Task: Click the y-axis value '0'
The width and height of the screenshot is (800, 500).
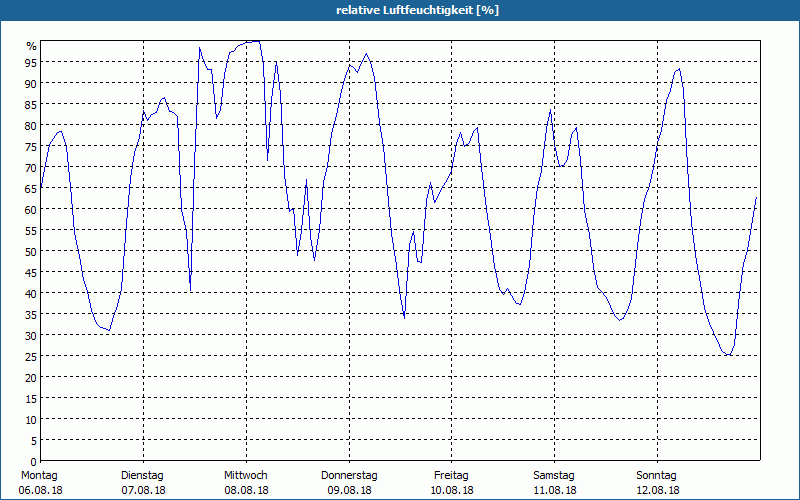Action: [34, 462]
